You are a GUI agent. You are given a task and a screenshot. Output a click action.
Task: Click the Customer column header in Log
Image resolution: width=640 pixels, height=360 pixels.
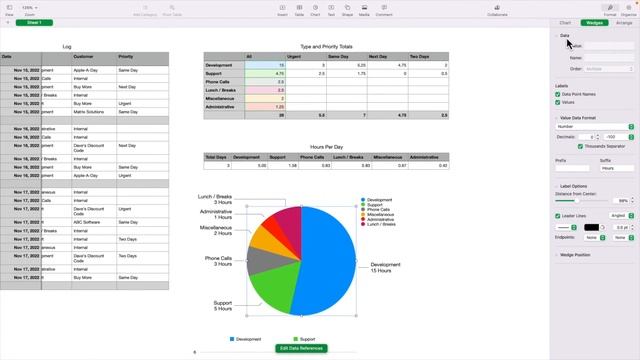pos(94,59)
